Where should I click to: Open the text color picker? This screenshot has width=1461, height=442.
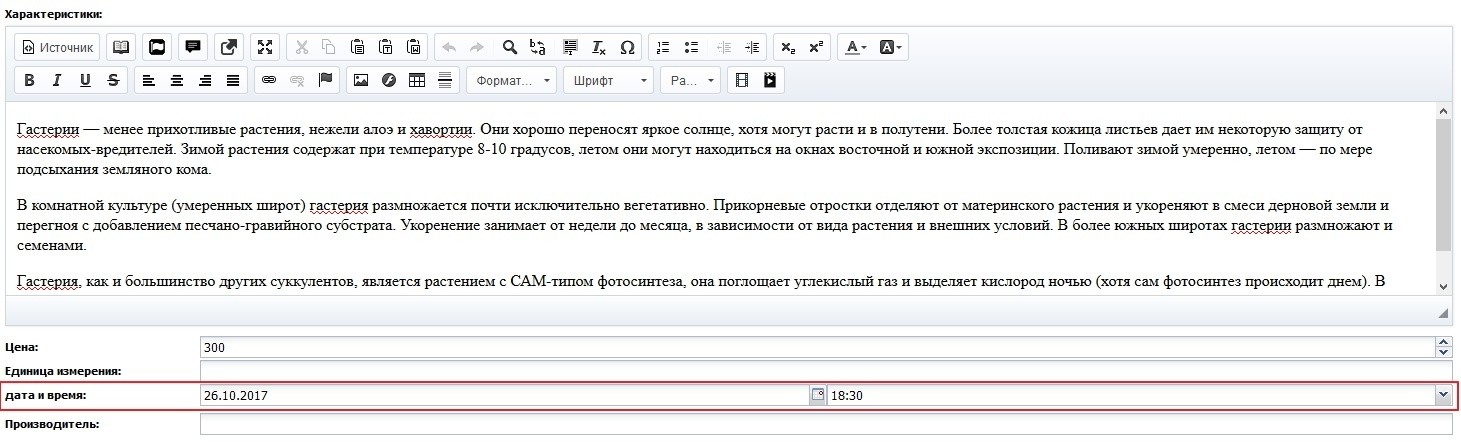(856, 47)
